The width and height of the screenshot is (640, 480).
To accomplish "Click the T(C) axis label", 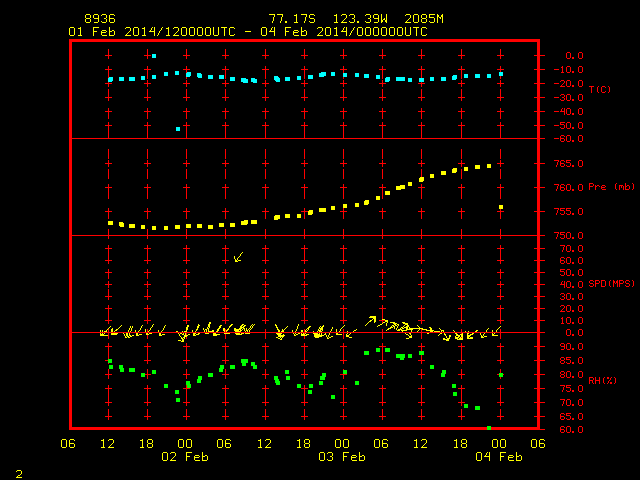I will (600, 89).
